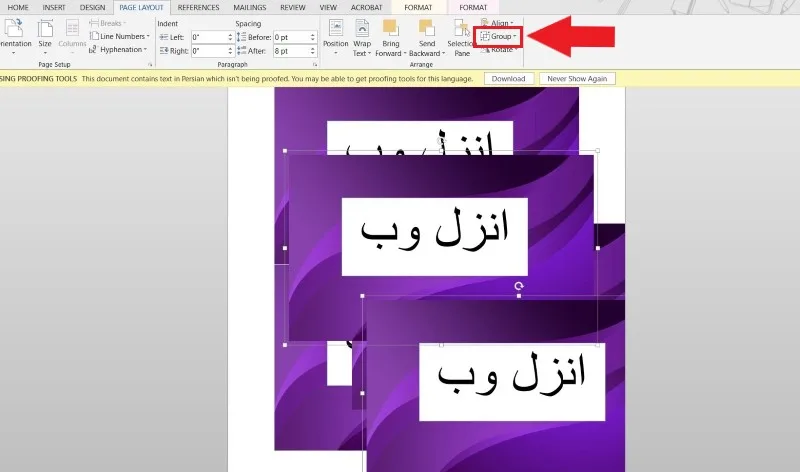
Task: Click the Send Backward icon
Action: (x=427, y=28)
